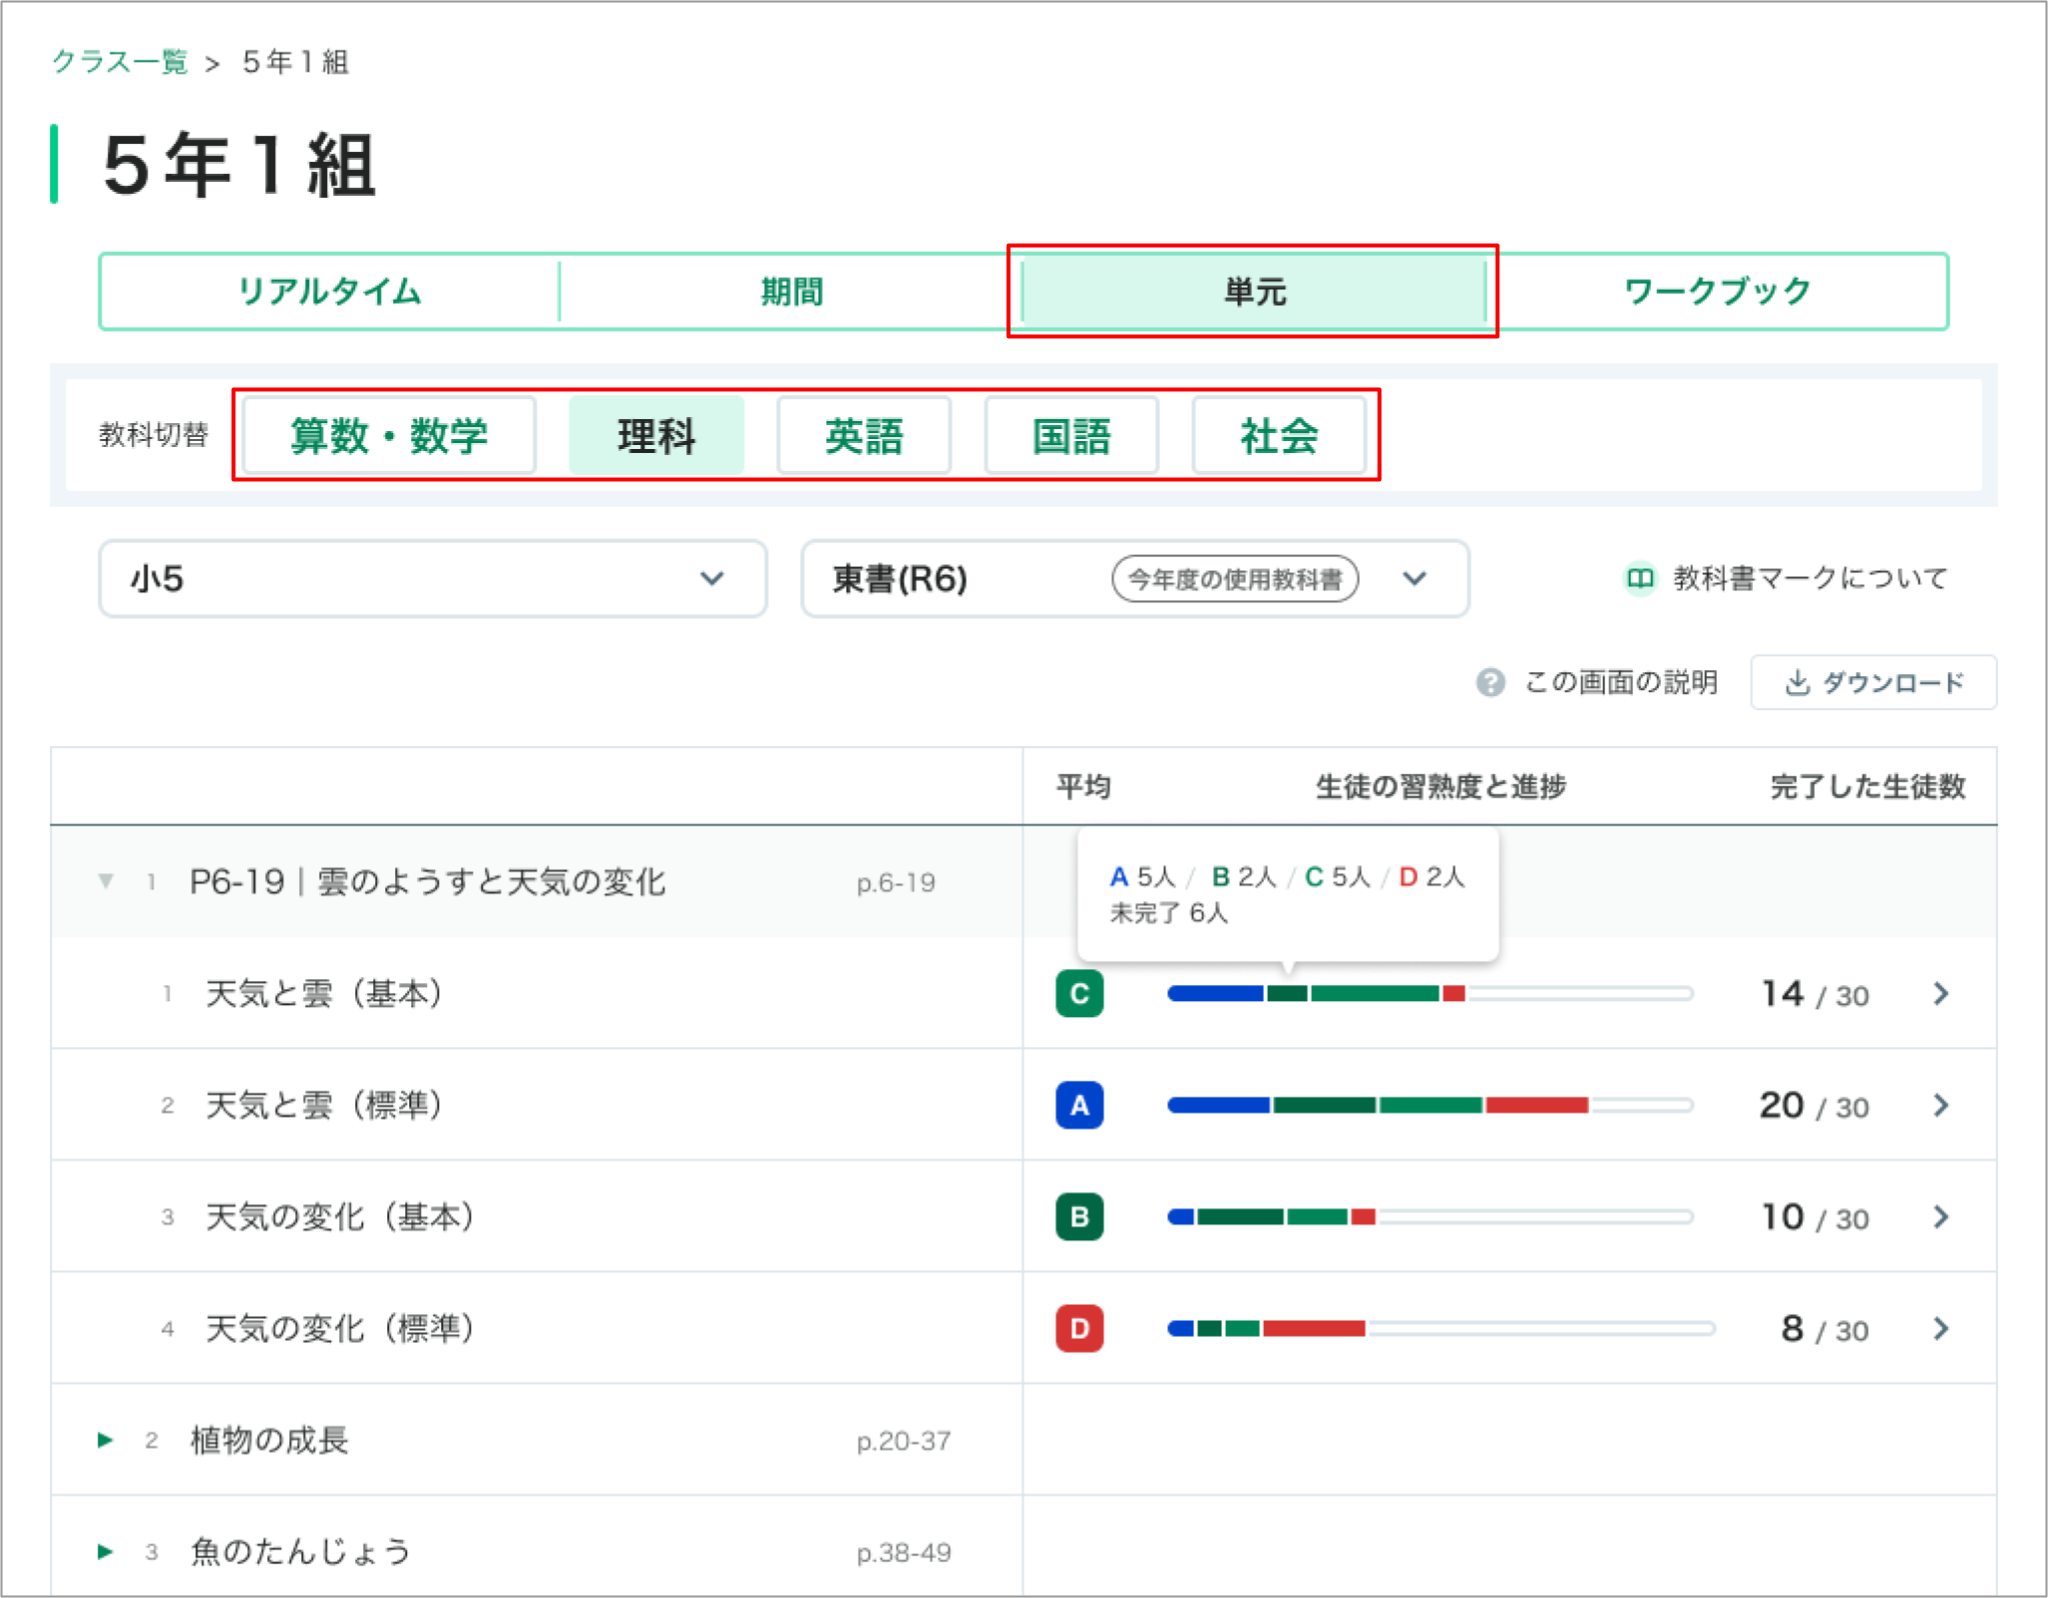Click the 20 / 30 completed count
The height and width of the screenshot is (1598, 2048).
click(1814, 1106)
